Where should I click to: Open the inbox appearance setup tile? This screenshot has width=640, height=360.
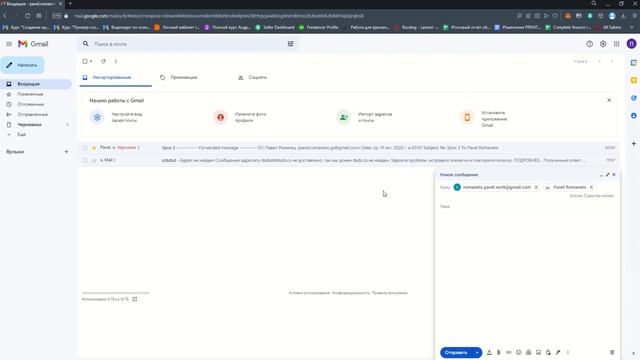[x=116, y=117]
